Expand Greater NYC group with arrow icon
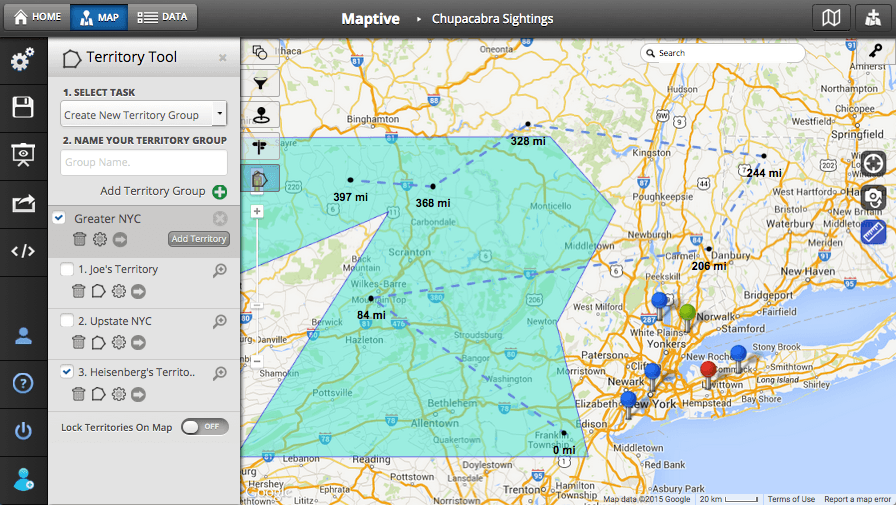The width and height of the screenshot is (896, 505). click(x=120, y=239)
